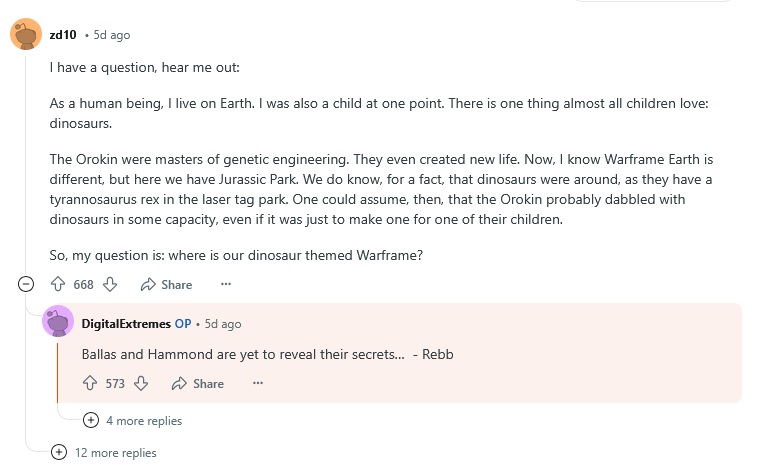
Task: Click the 5d ago timestamp on zd10's comment
Action: (x=112, y=35)
